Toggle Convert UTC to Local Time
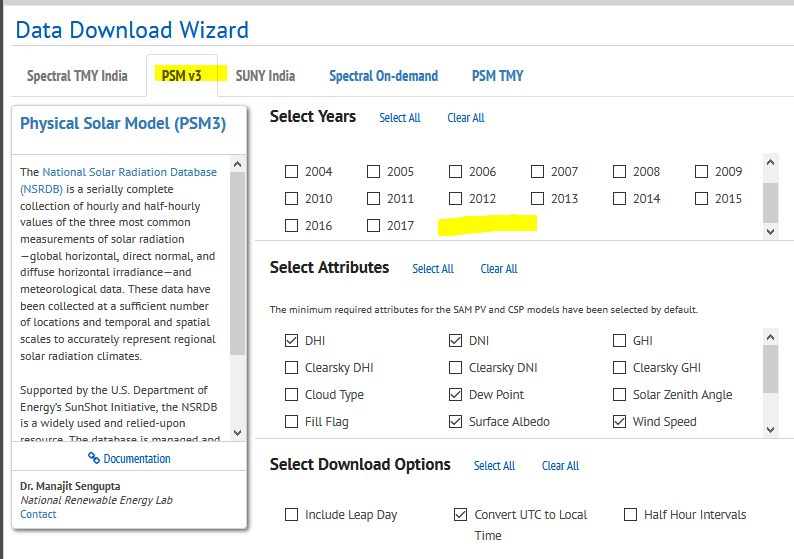This screenshot has width=794, height=559. coord(460,515)
